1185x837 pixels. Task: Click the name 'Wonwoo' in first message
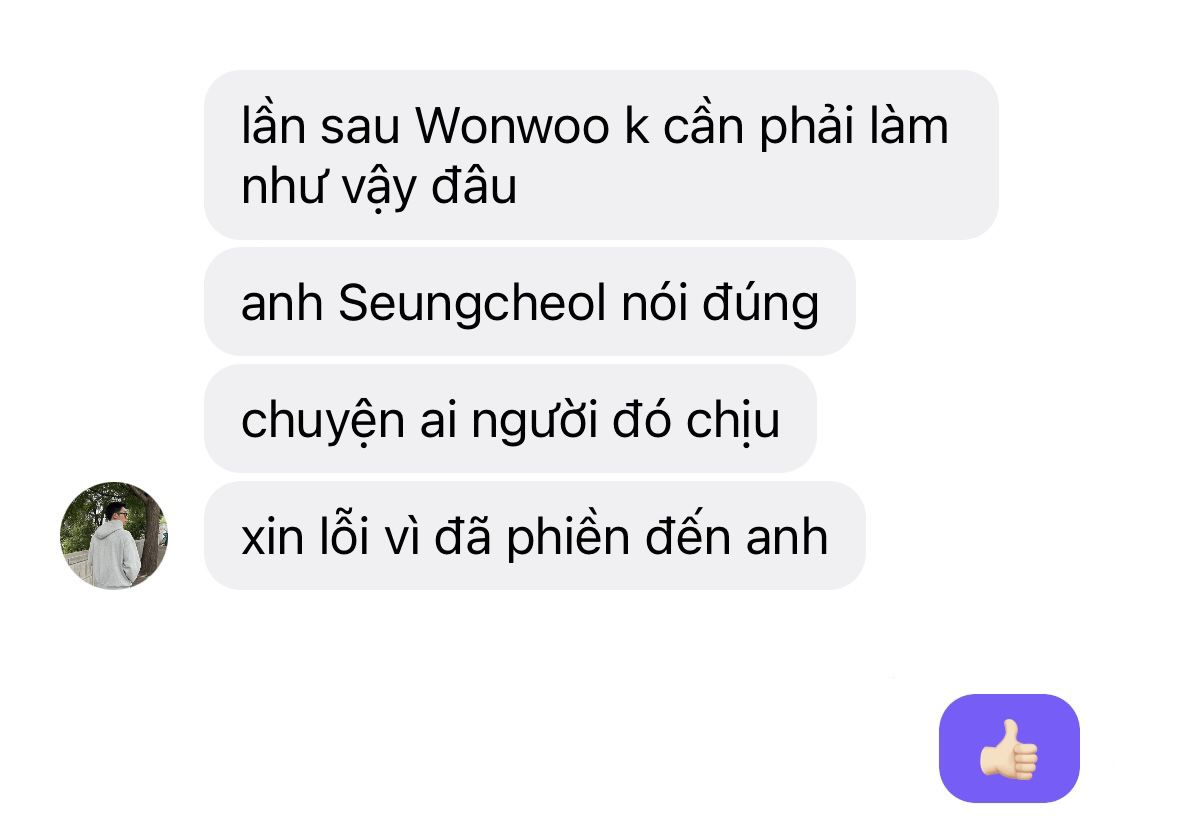click(x=512, y=125)
